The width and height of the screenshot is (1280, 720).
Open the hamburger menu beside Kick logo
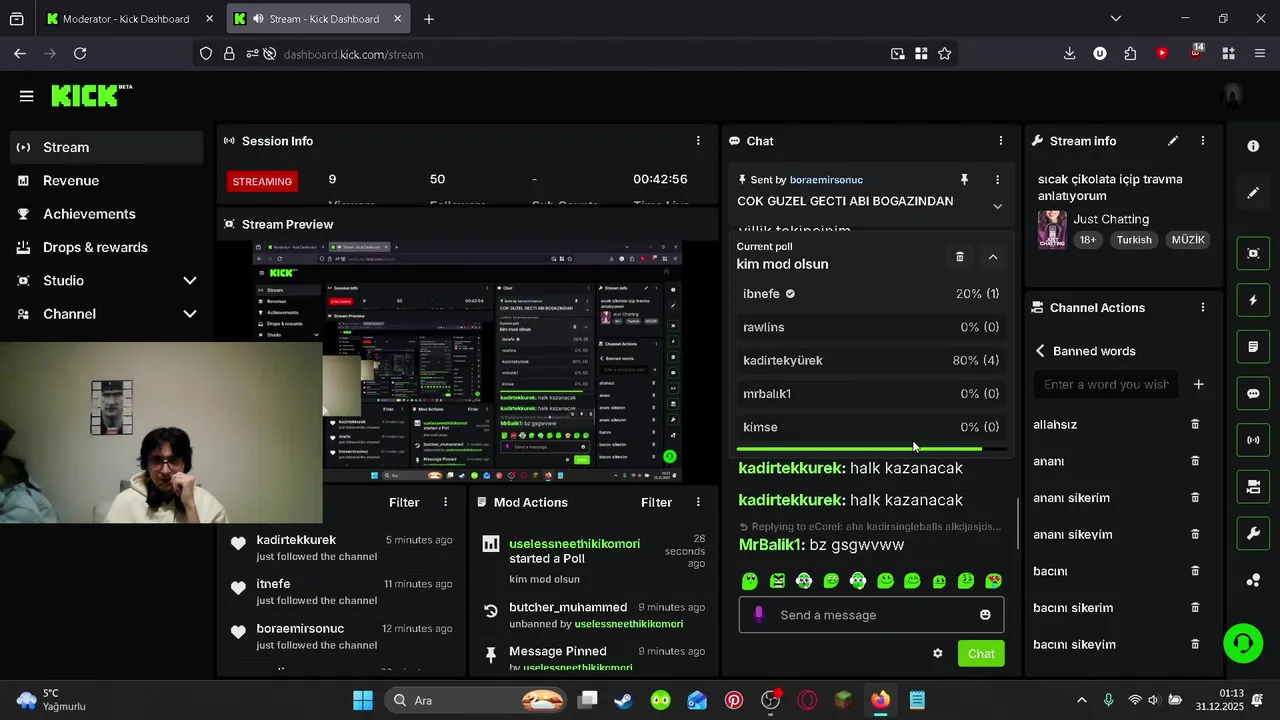coord(27,96)
